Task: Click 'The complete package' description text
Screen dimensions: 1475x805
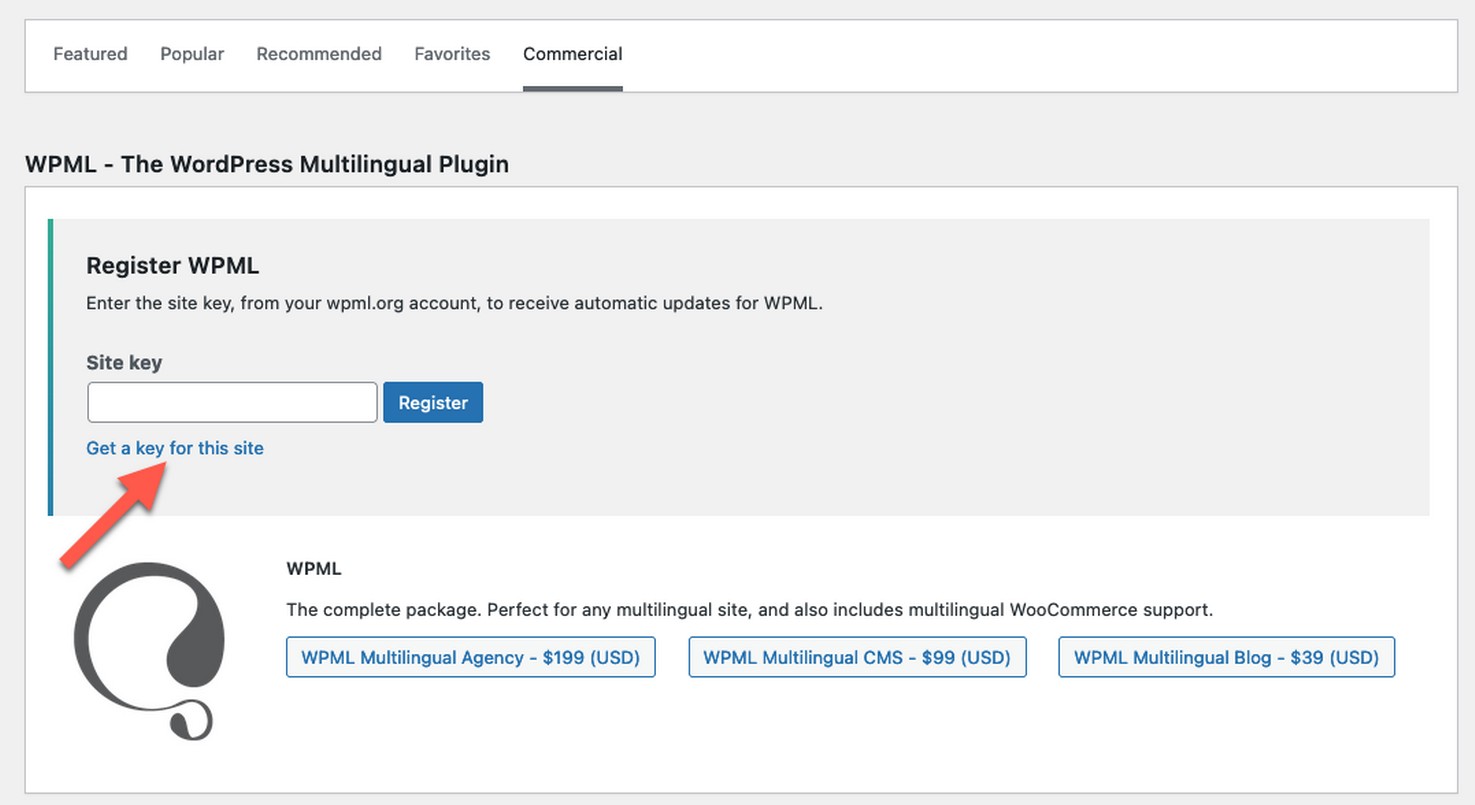Action: pos(749,609)
